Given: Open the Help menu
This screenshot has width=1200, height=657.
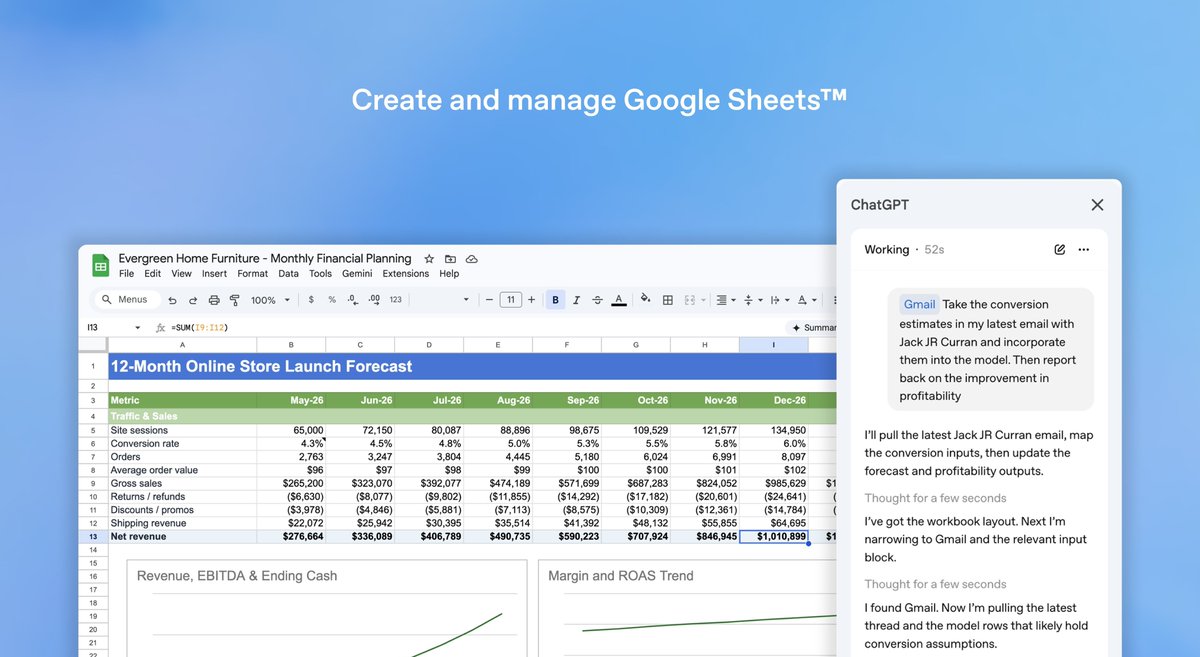Looking at the screenshot, I should [x=449, y=274].
